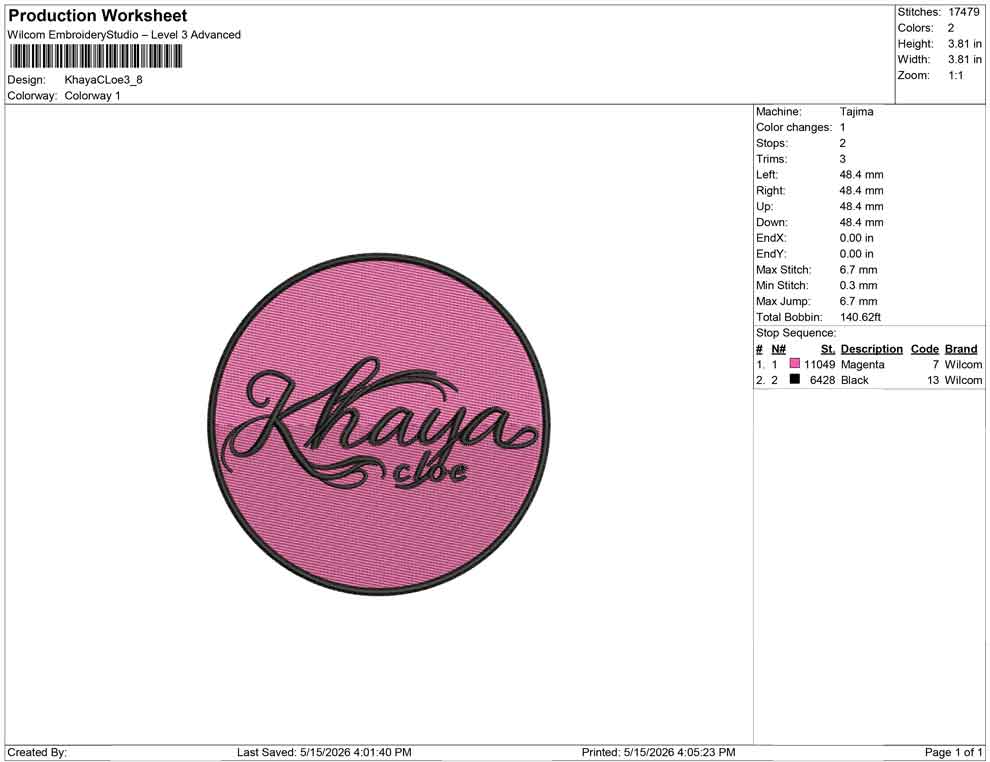
Task: Click the 'Printed: 5/15/2026 4:05:23 PM' footer
Action: point(659,752)
